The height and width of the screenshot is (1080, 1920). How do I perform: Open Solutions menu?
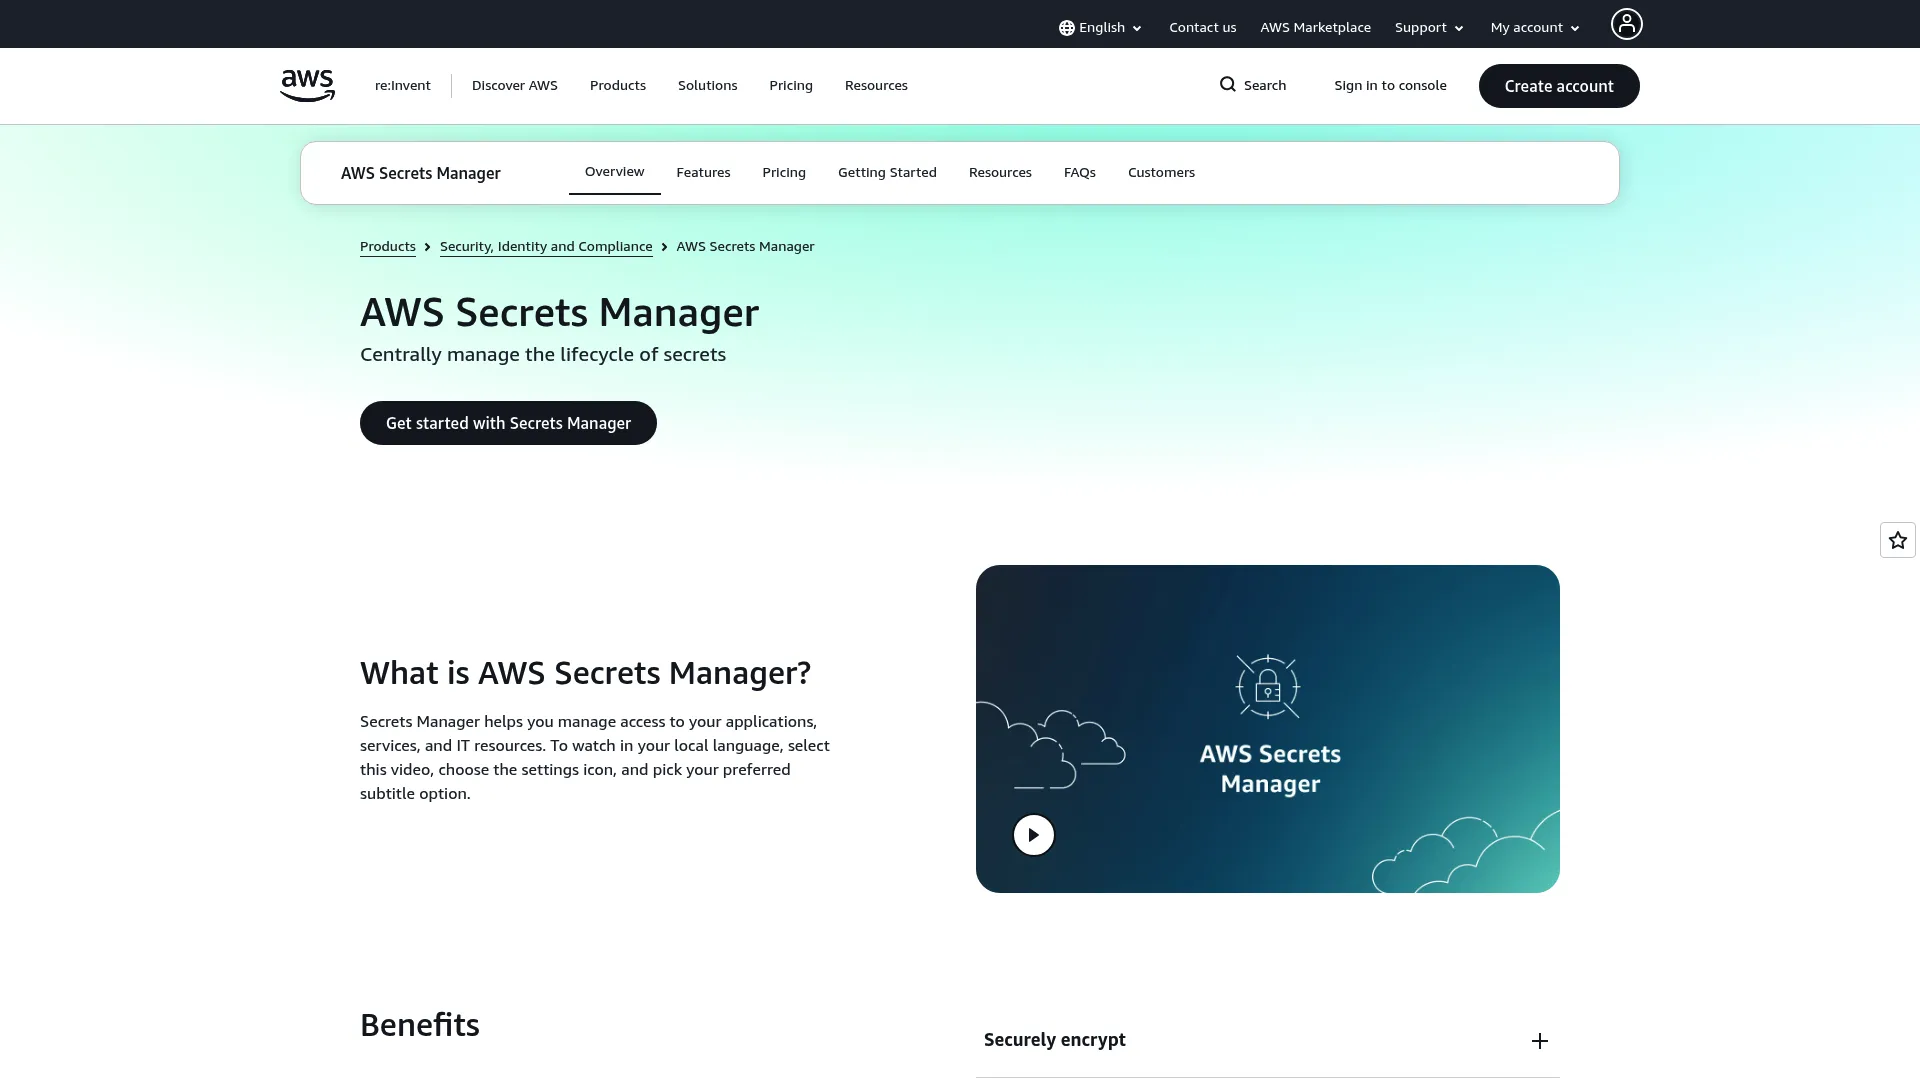707,86
